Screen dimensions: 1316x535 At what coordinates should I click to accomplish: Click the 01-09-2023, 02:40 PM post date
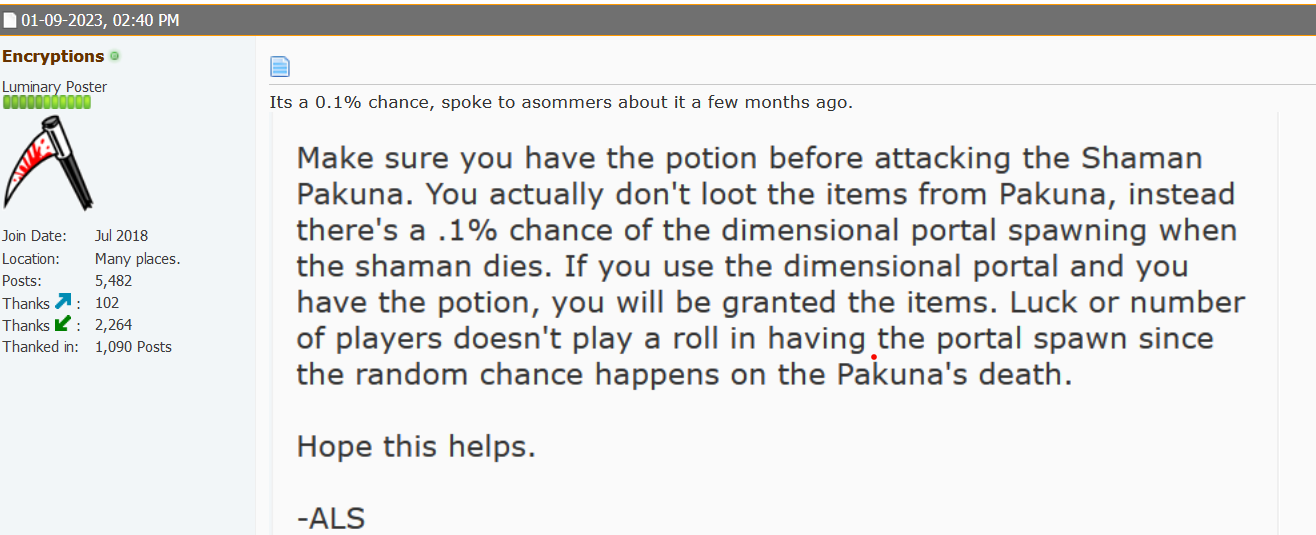[x=100, y=21]
